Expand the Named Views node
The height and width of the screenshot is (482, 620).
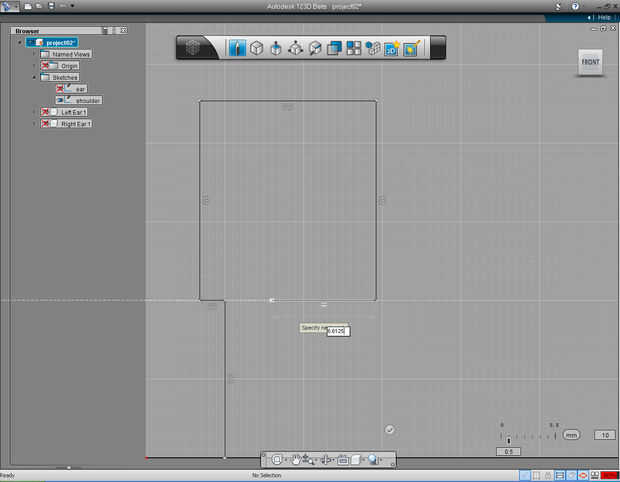click(x=34, y=54)
